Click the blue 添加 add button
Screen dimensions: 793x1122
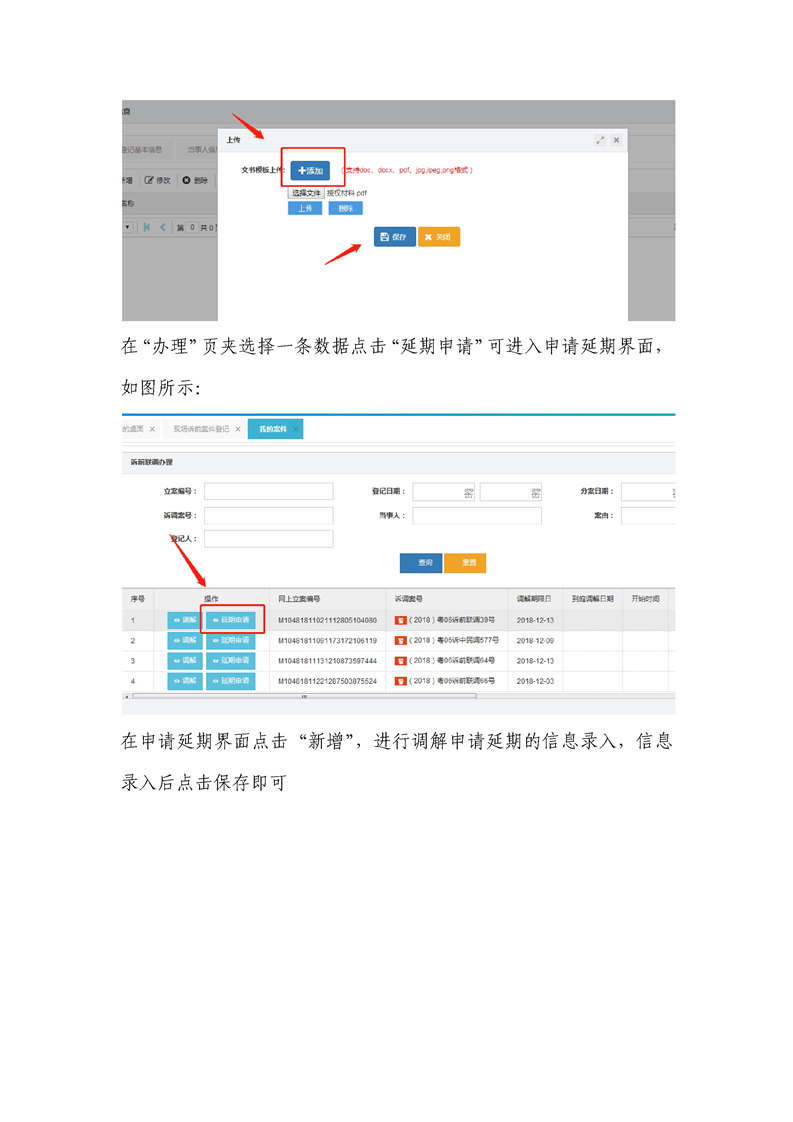coord(310,170)
